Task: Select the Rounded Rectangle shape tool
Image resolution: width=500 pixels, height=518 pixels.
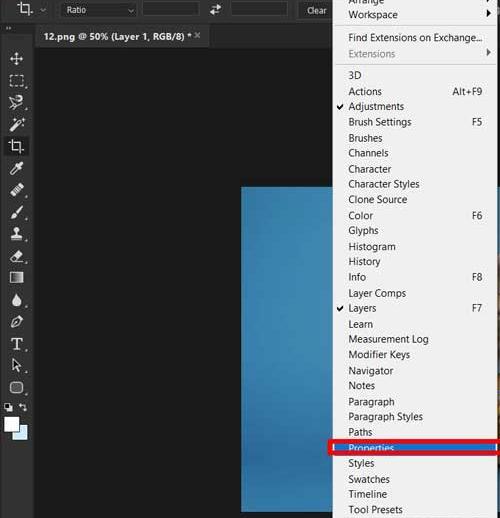Action: click(16, 387)
